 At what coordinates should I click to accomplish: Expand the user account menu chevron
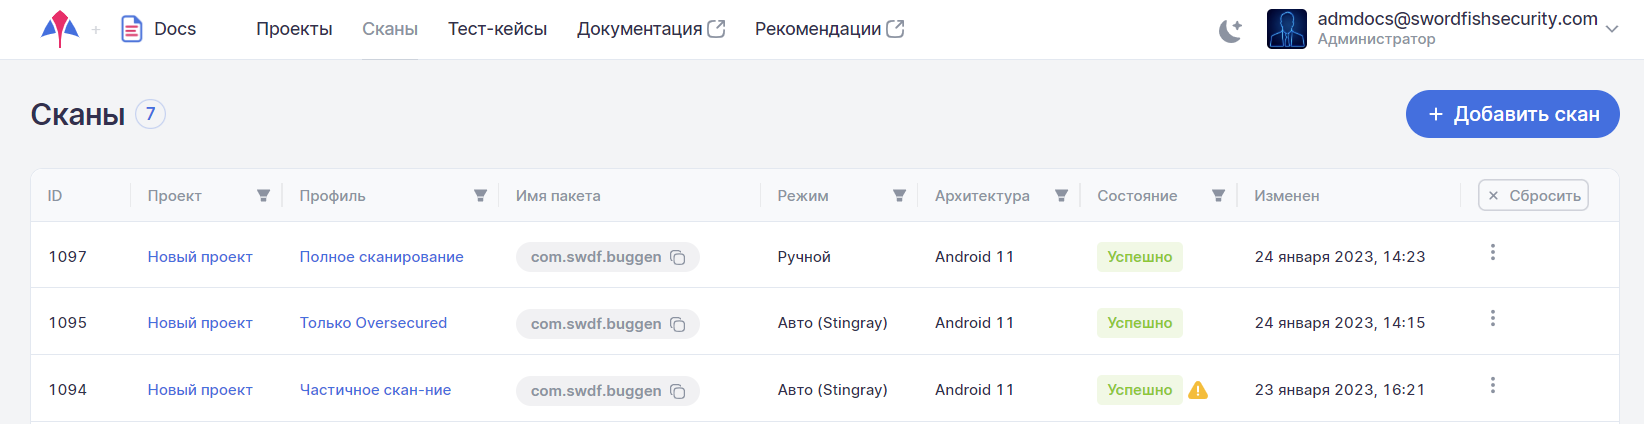click(x=1611, y=30)
